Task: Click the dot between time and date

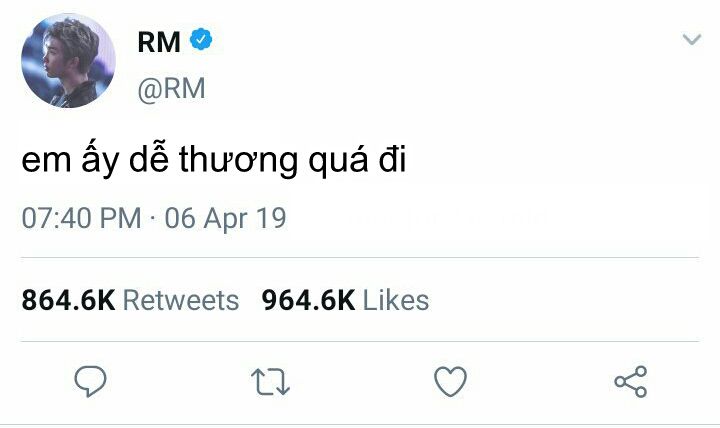Action: pos(153,218)
